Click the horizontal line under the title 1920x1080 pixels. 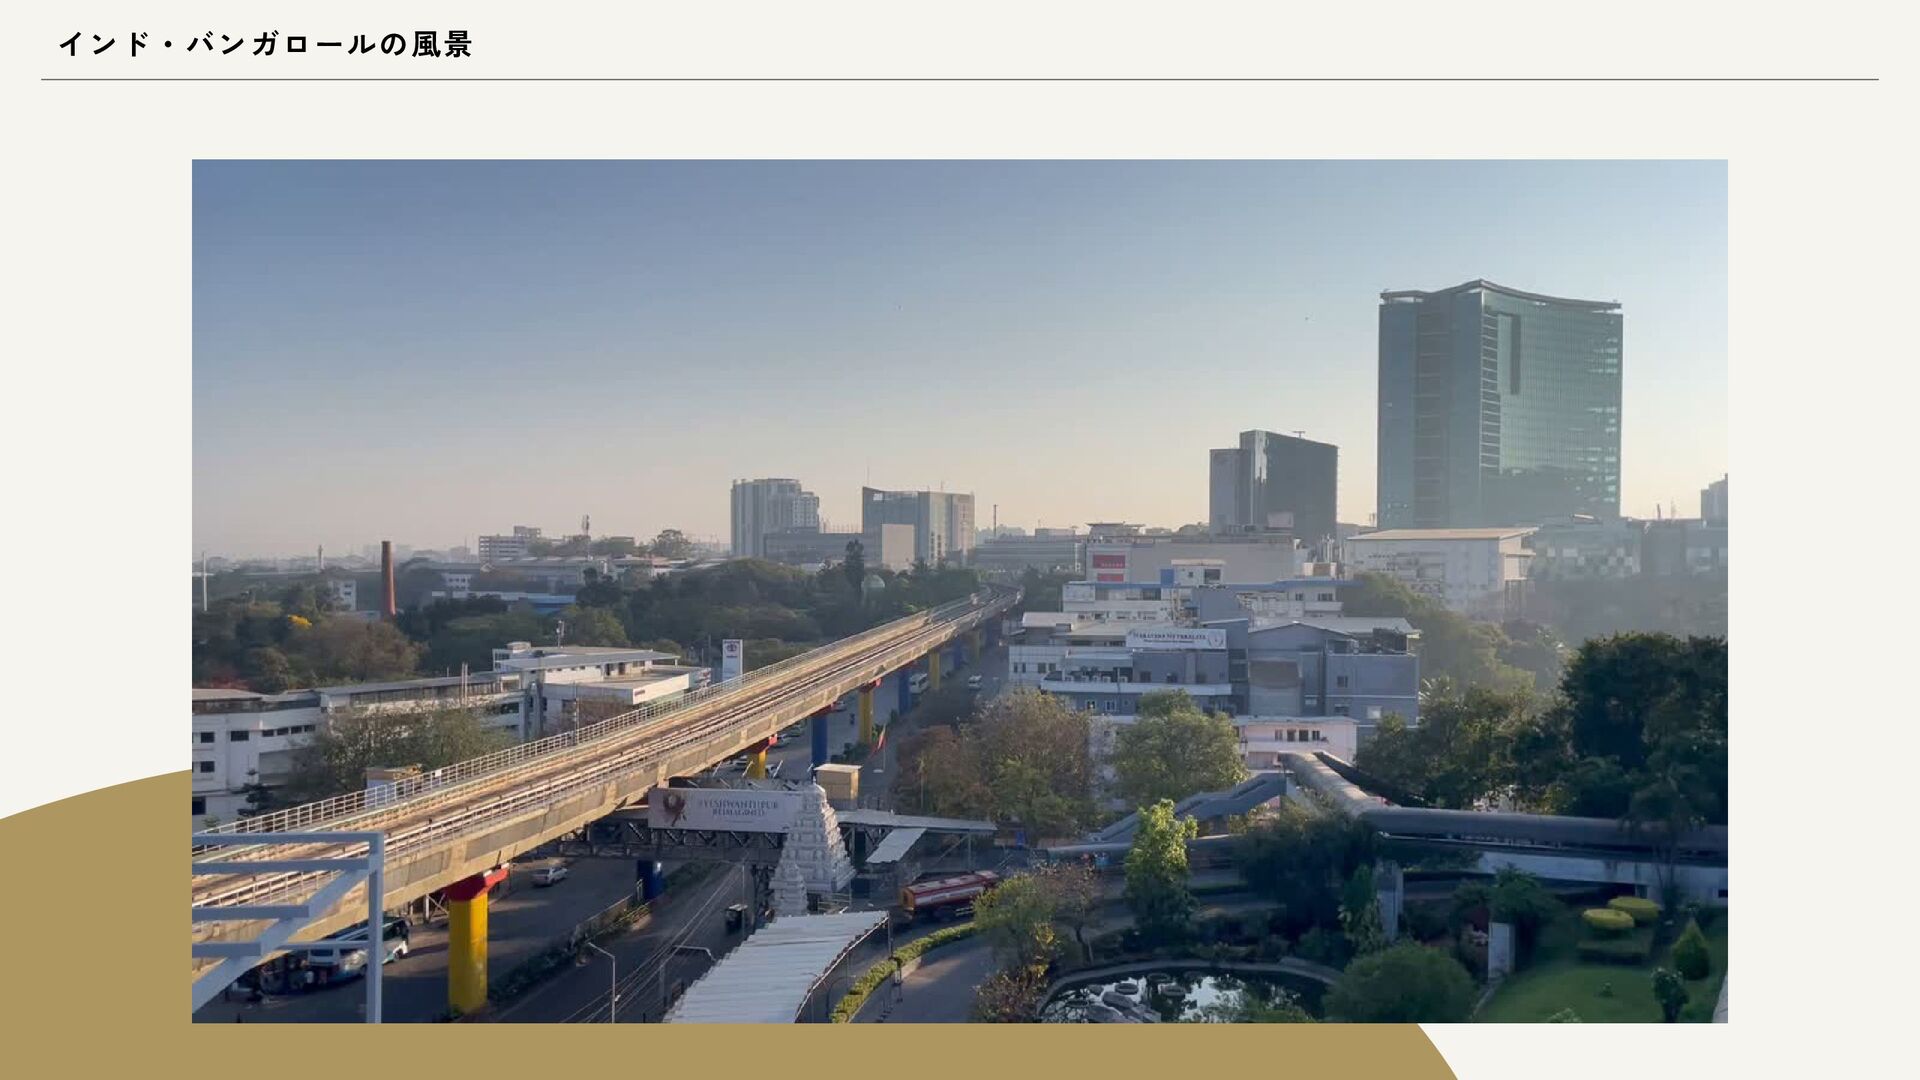click(960, 80)
